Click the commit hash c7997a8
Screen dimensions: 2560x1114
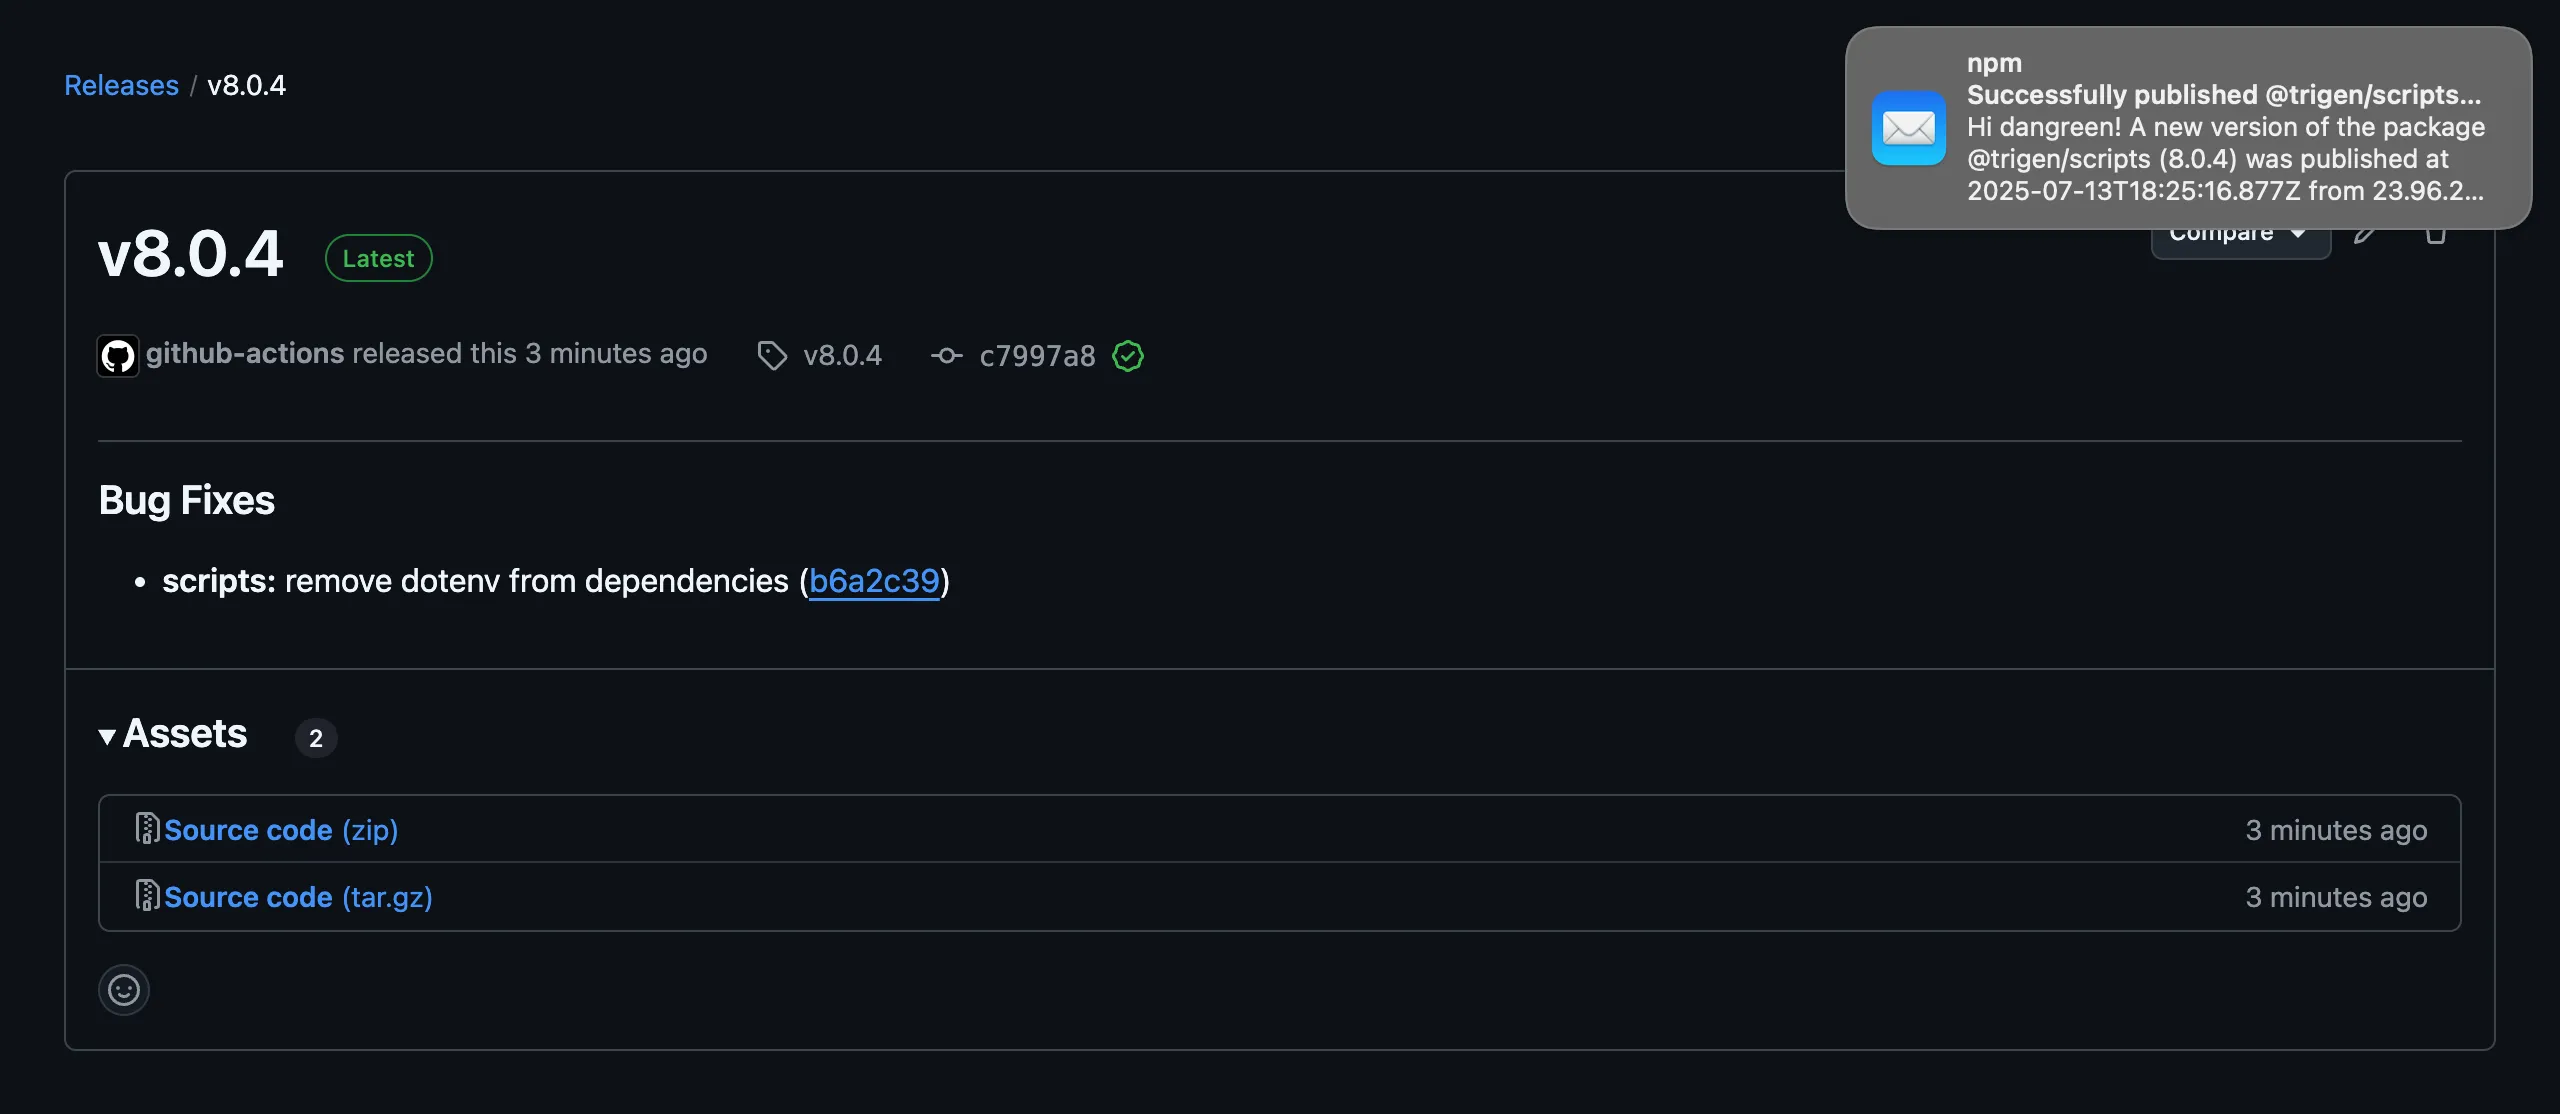[1035, 356]
